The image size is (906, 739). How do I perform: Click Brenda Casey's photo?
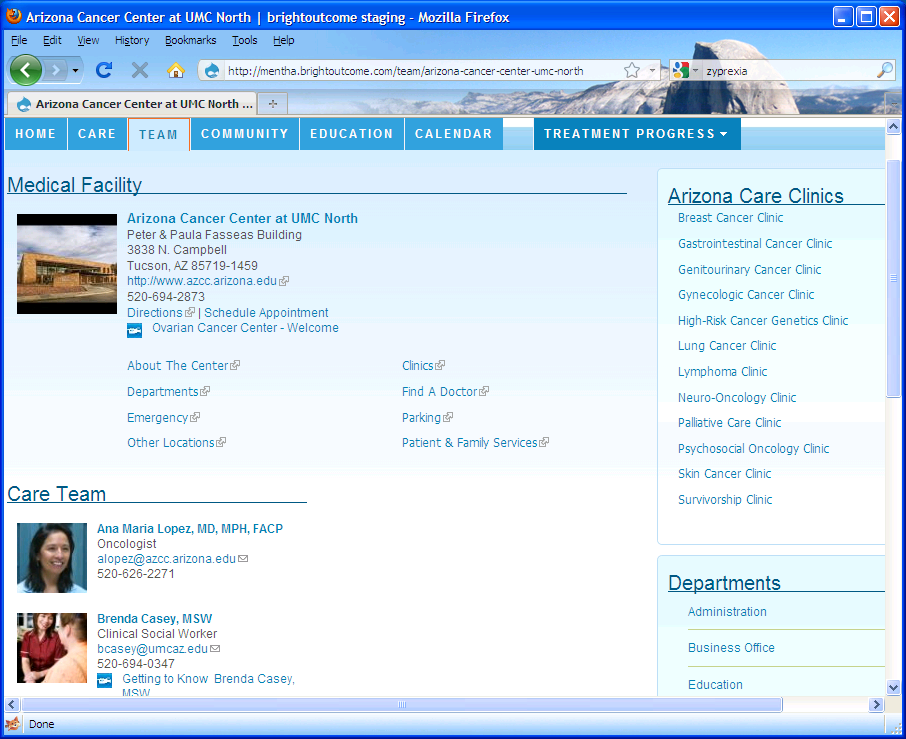click(x=52, y=648)
